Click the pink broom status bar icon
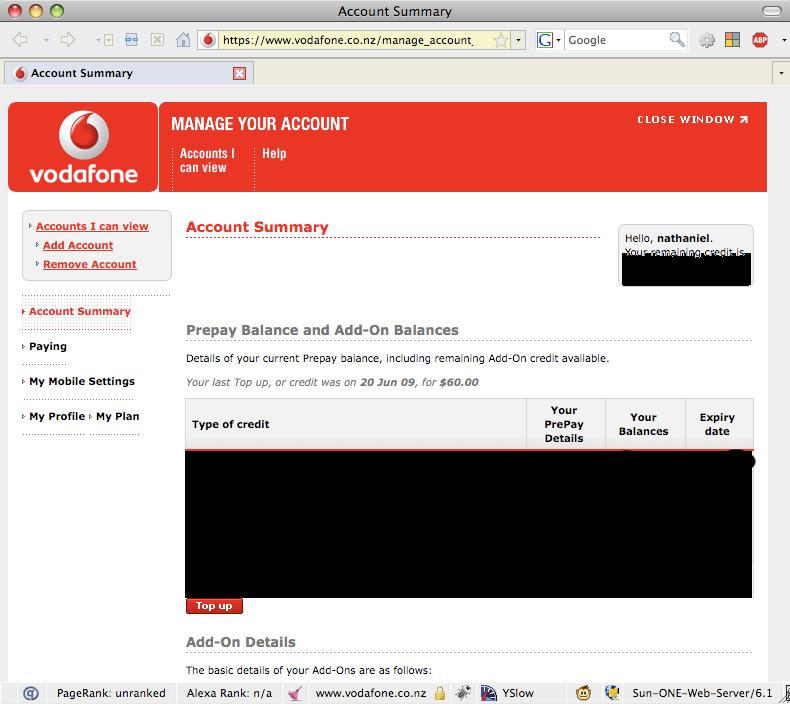This screenshot has width=790, height=704. (295, 693)
